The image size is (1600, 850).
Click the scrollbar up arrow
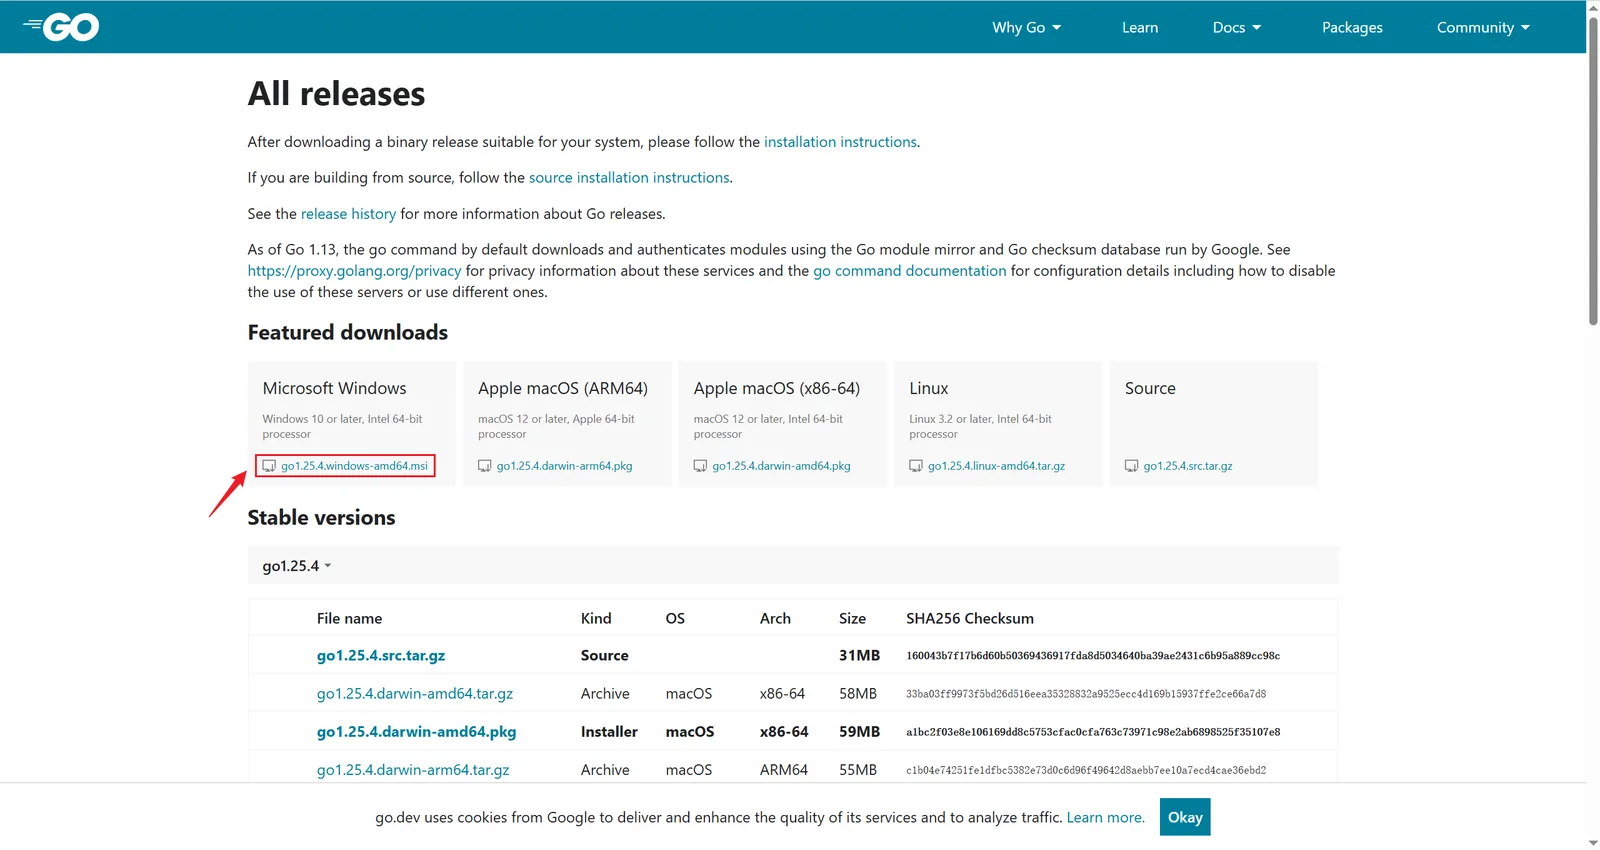(x=1593, y=7)
